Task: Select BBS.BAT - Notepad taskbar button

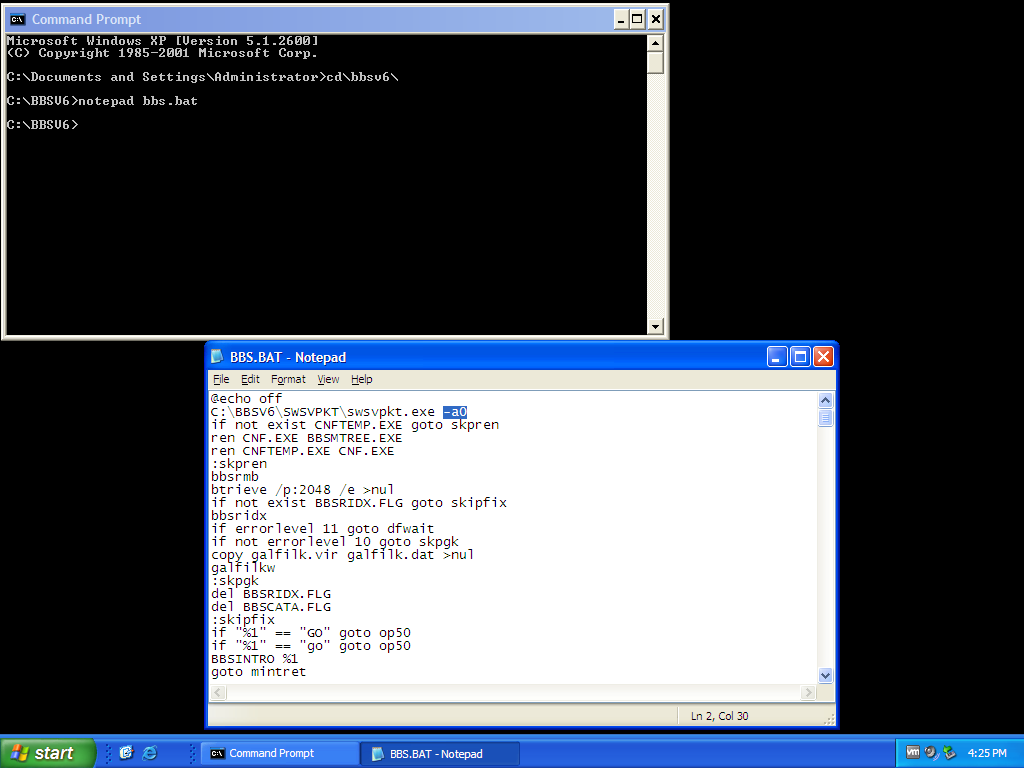Action: click(x=440, y=754)
